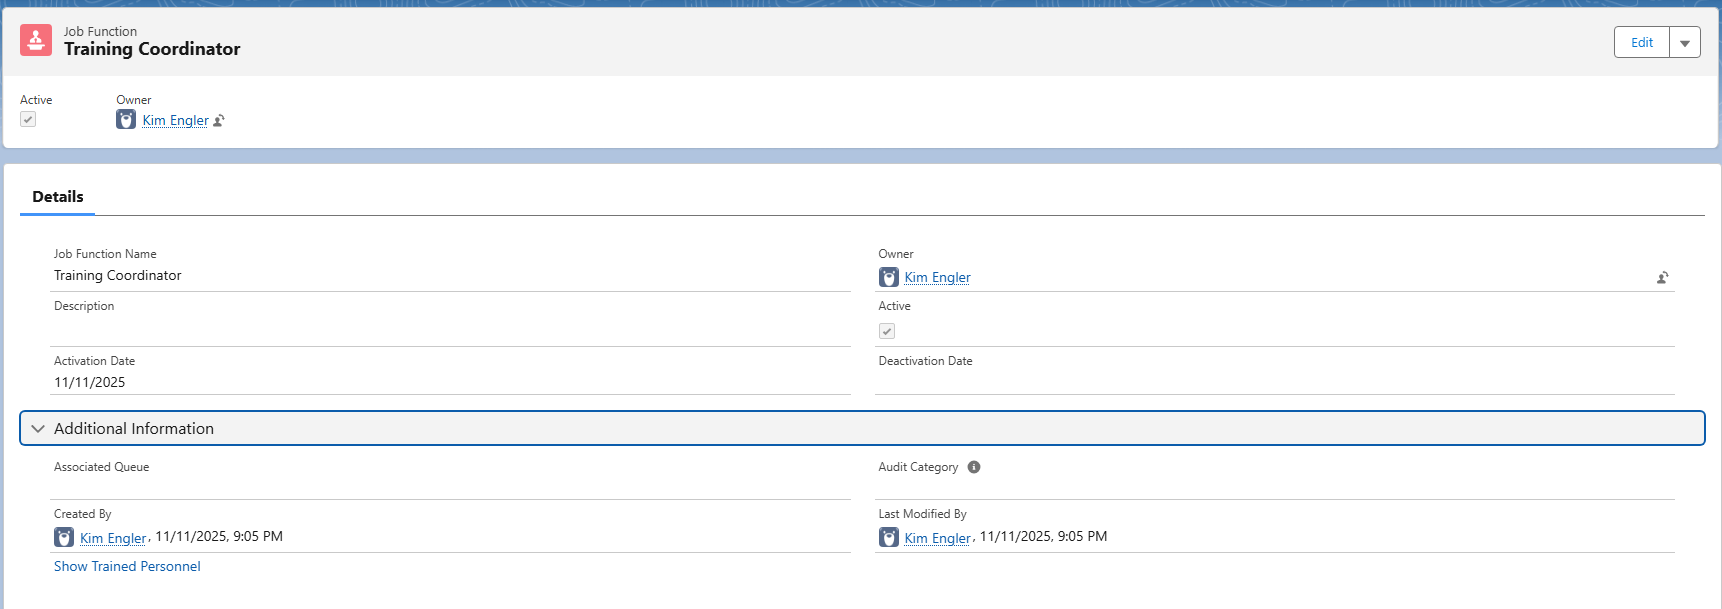Click the Job Function record icon
This screenshot has width=1722, height=609.
[36, 41]
